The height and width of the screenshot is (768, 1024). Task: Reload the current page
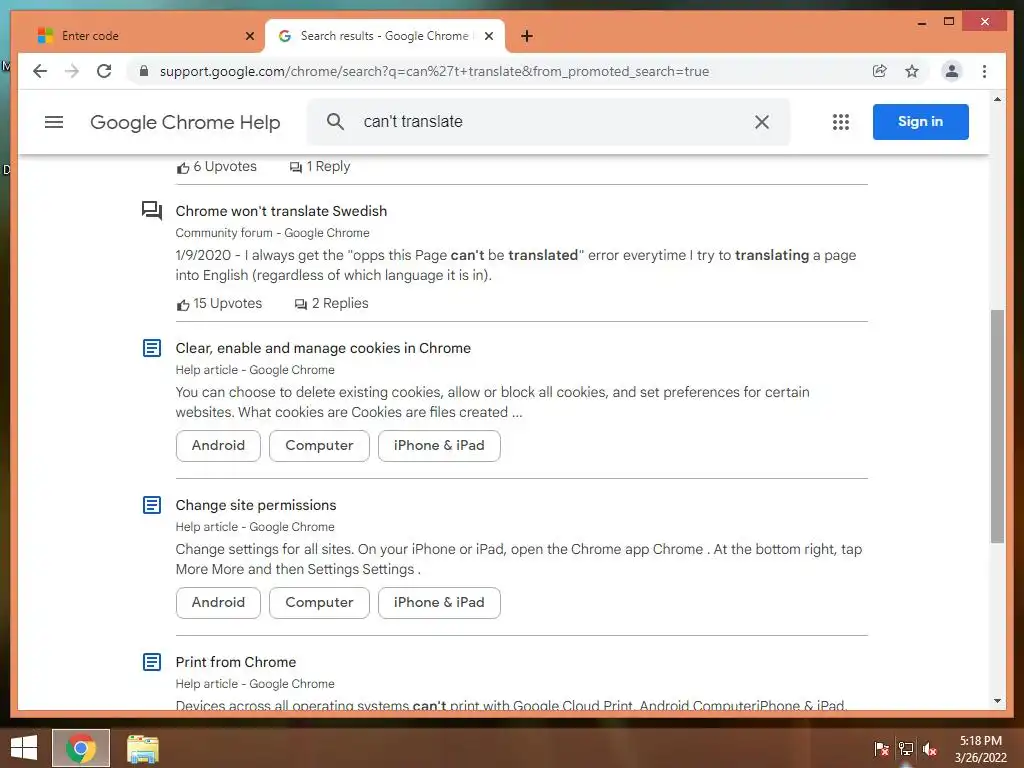point(104,71)
